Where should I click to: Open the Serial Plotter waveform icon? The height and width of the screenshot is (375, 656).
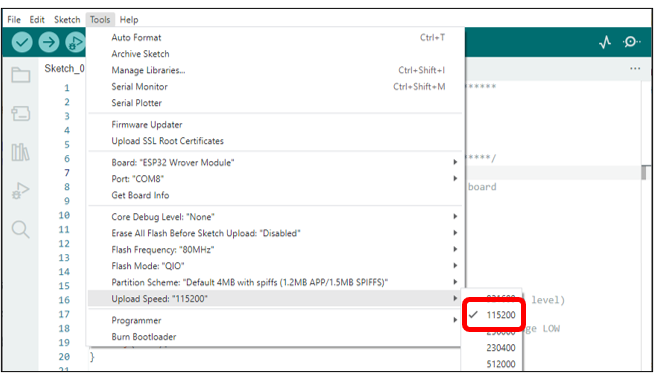pyautogui.click(x=605, y=42)
